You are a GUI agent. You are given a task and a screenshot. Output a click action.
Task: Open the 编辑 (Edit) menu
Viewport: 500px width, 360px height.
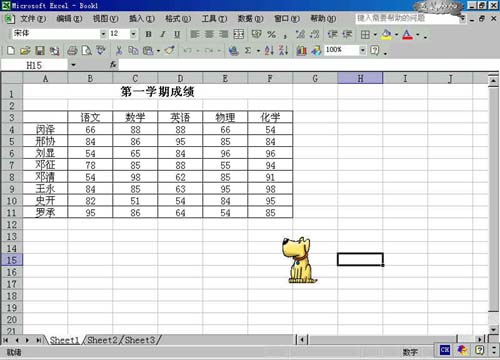pos(69,19)
